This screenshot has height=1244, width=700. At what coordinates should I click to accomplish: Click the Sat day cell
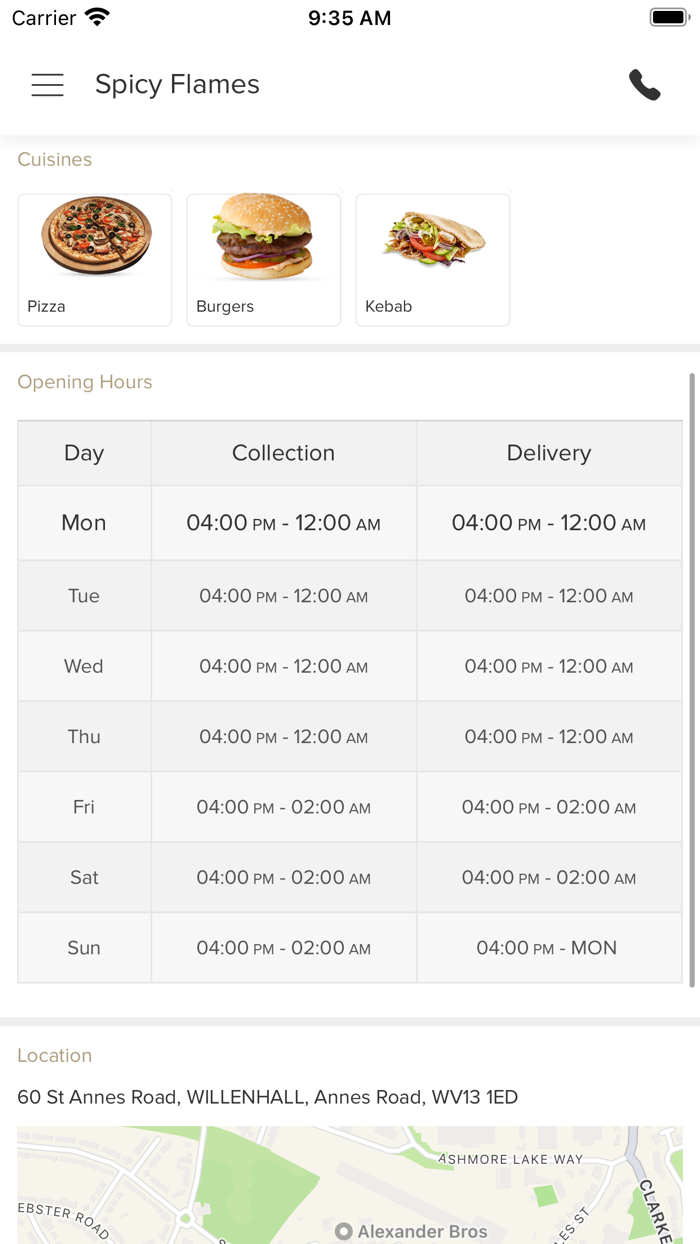[84, 877]
